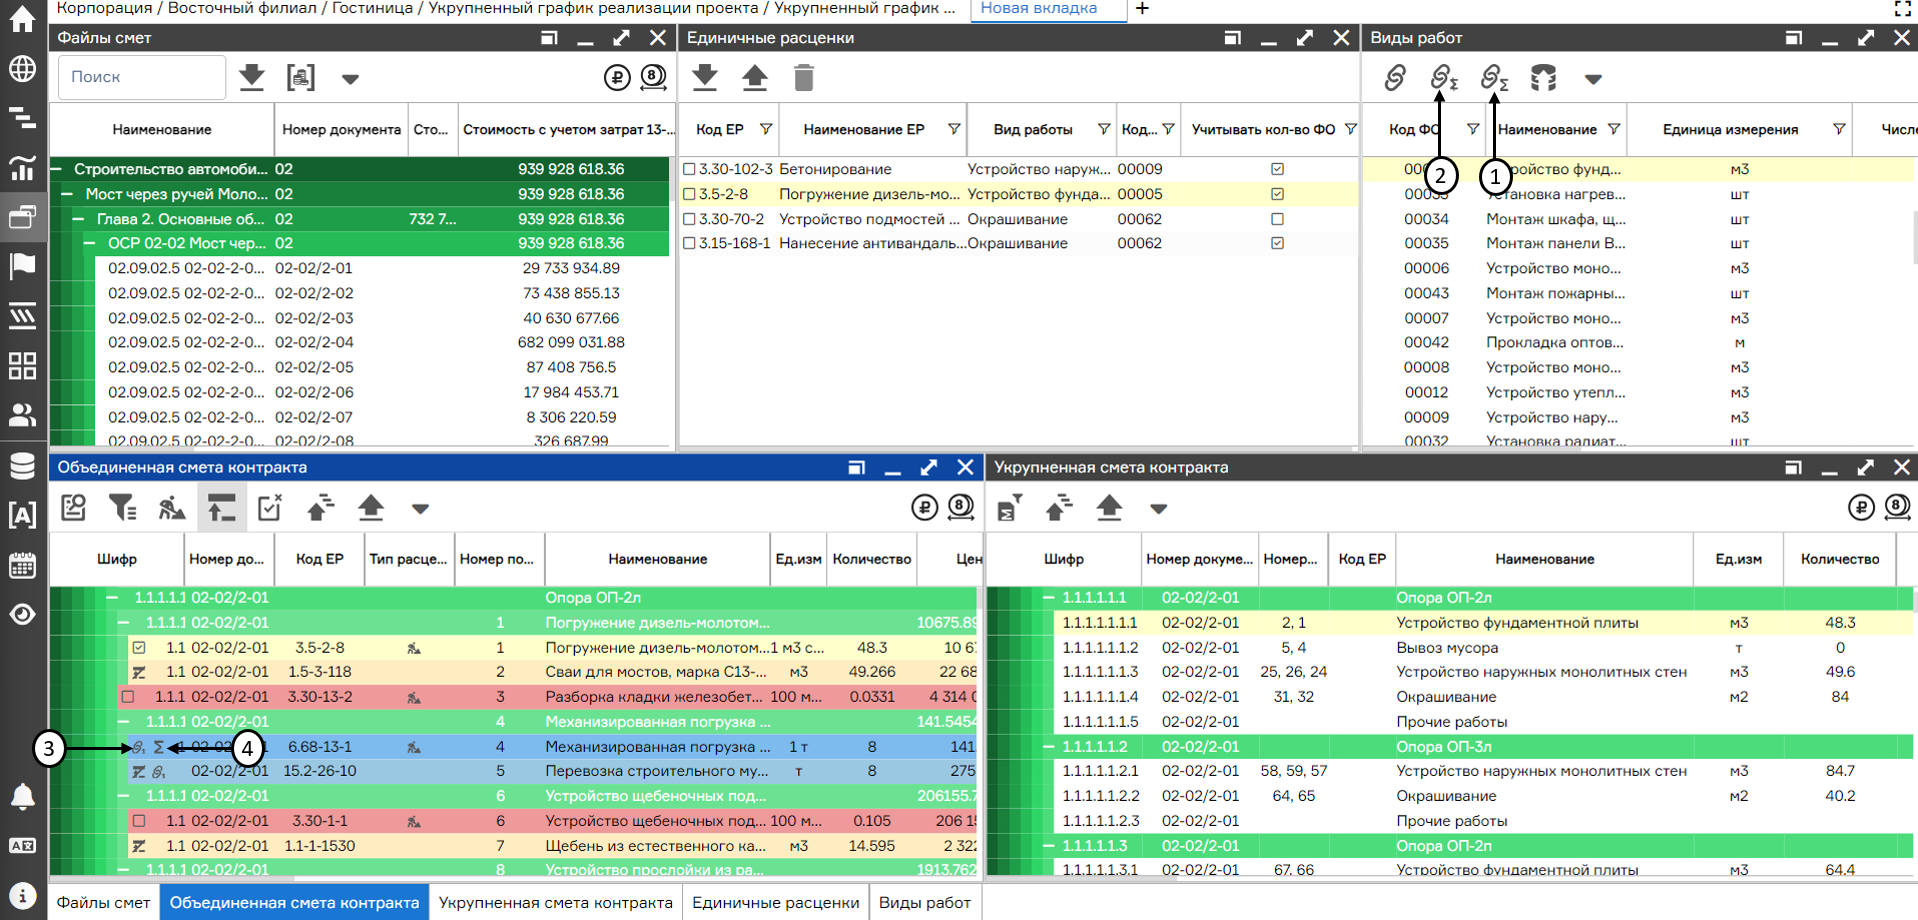
Task: Open the users icon in left sidebar
Action: point(22,414)
